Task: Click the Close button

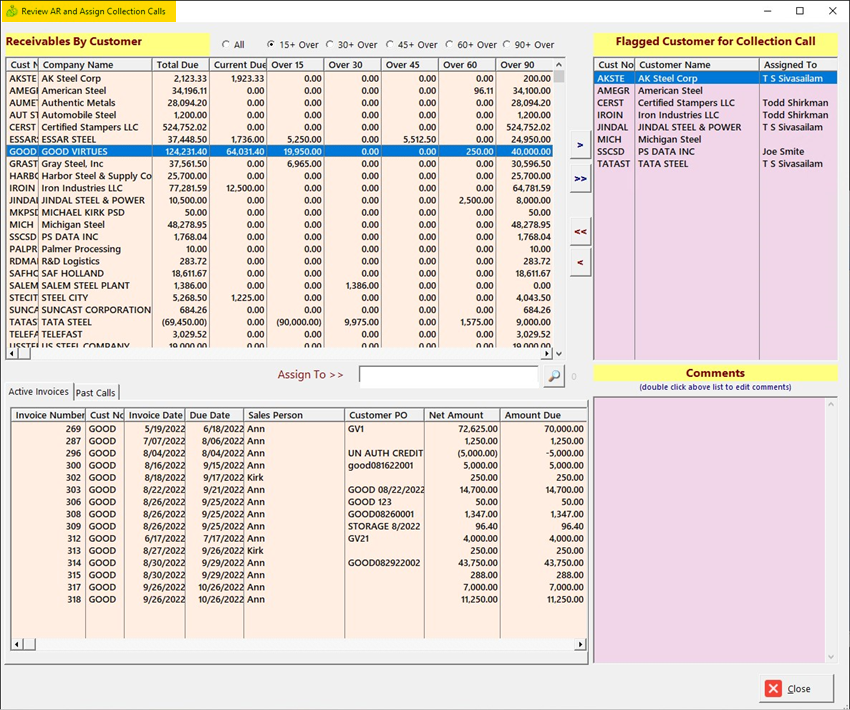Action: point(796,688)
